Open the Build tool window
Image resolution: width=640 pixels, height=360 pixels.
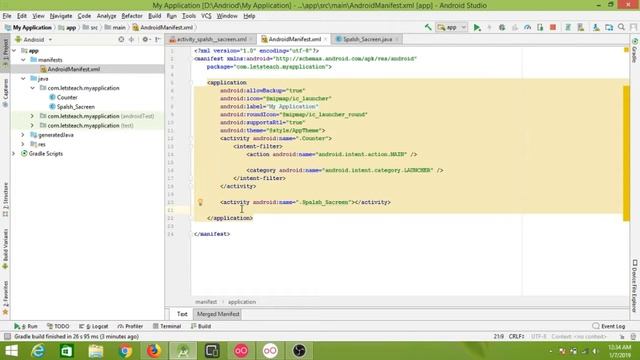tap(201, 326)
